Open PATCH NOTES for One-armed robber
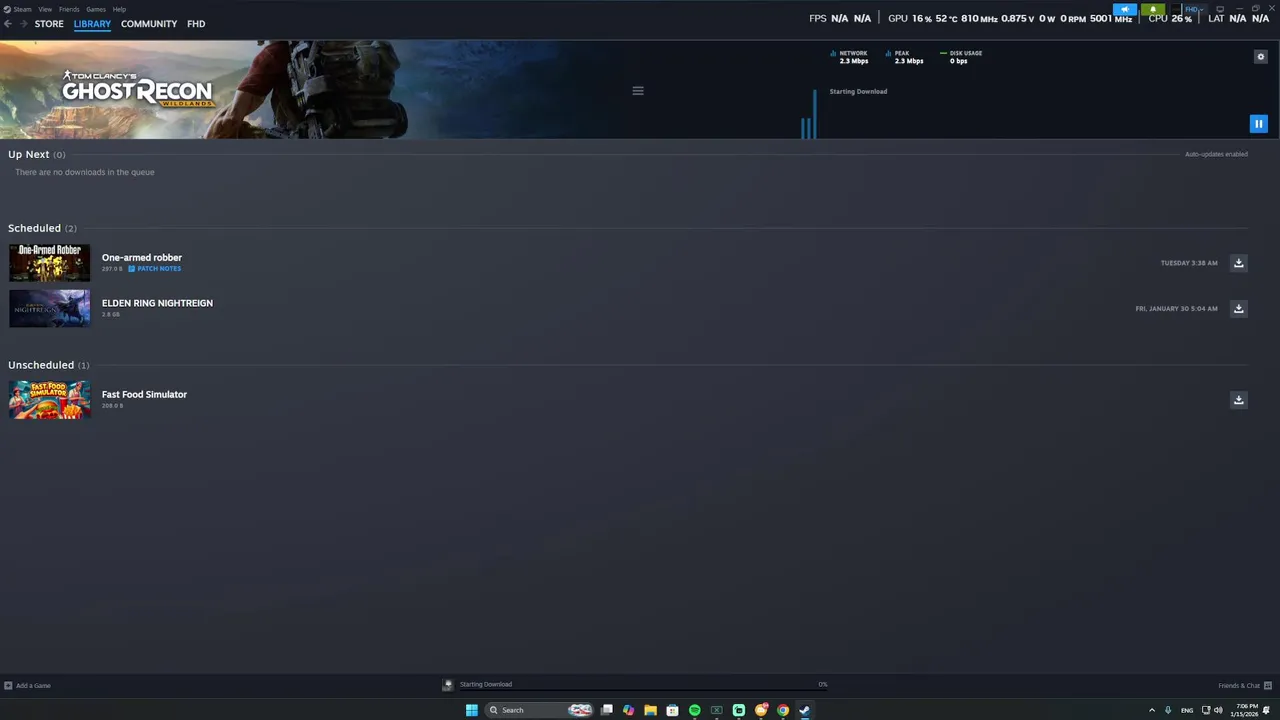The height and width of the screenshot is (720, 1280). tap(155, 269)
